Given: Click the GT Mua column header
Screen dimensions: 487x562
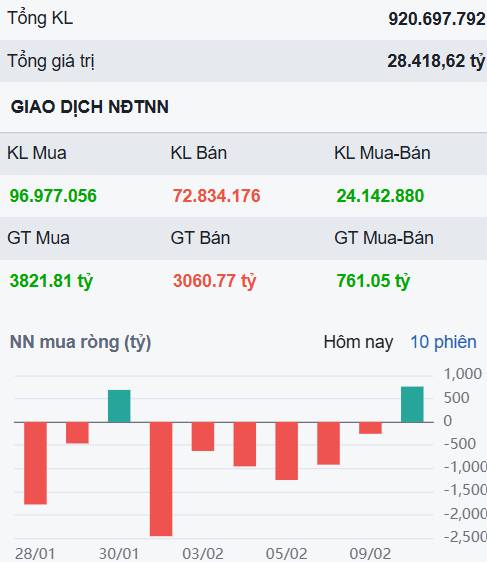Looking at the screenshot, I should click(38, 238).
